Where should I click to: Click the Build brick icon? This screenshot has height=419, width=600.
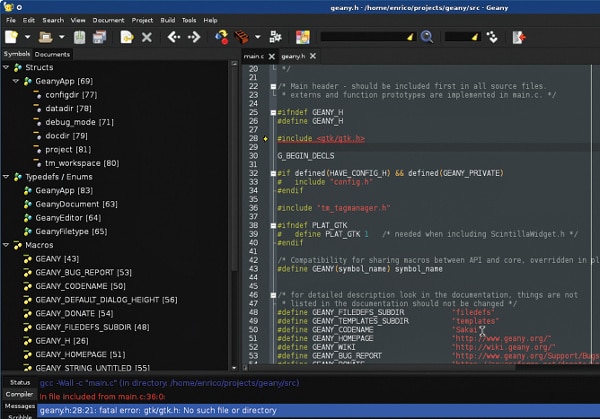coord(241,37)
